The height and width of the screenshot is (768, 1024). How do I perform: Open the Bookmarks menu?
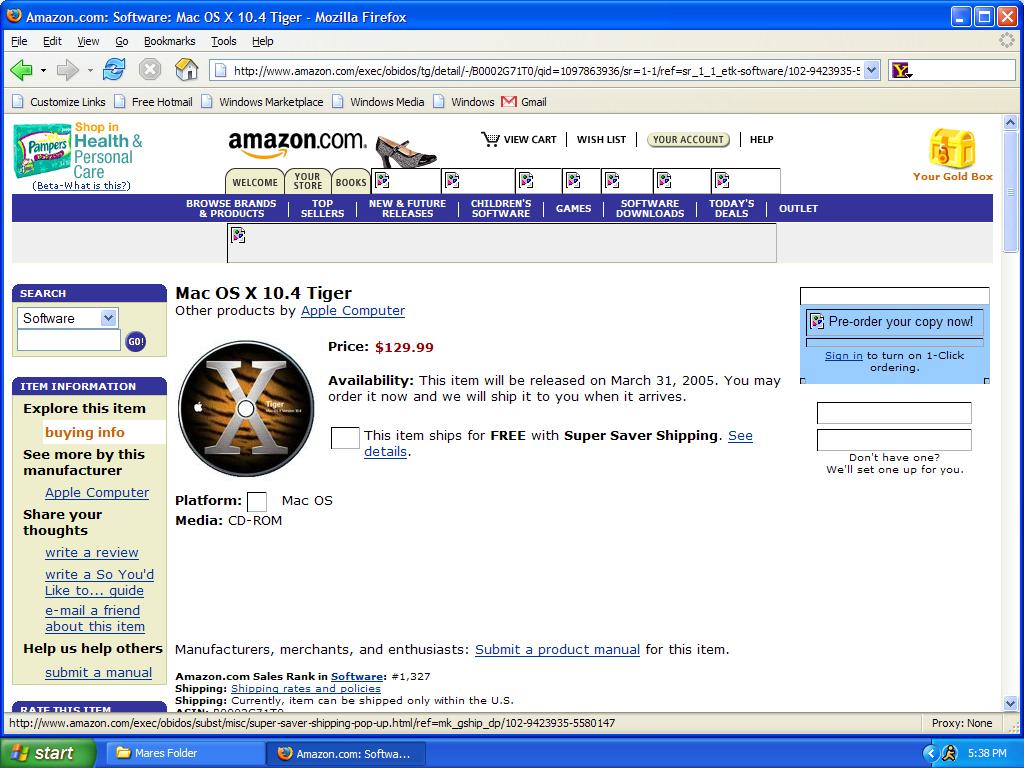pos(170,41)
